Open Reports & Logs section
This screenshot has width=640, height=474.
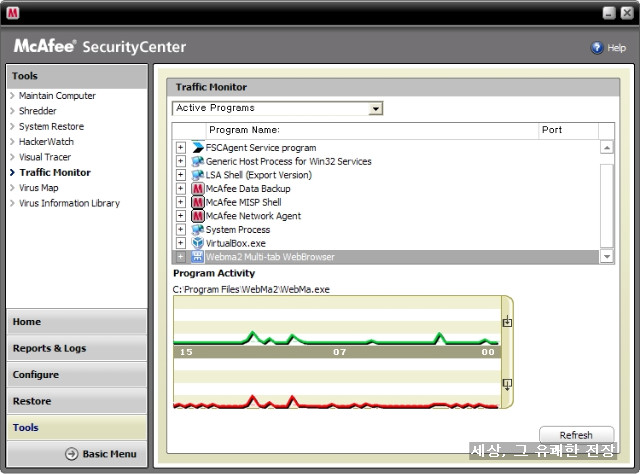coord(77,348)
